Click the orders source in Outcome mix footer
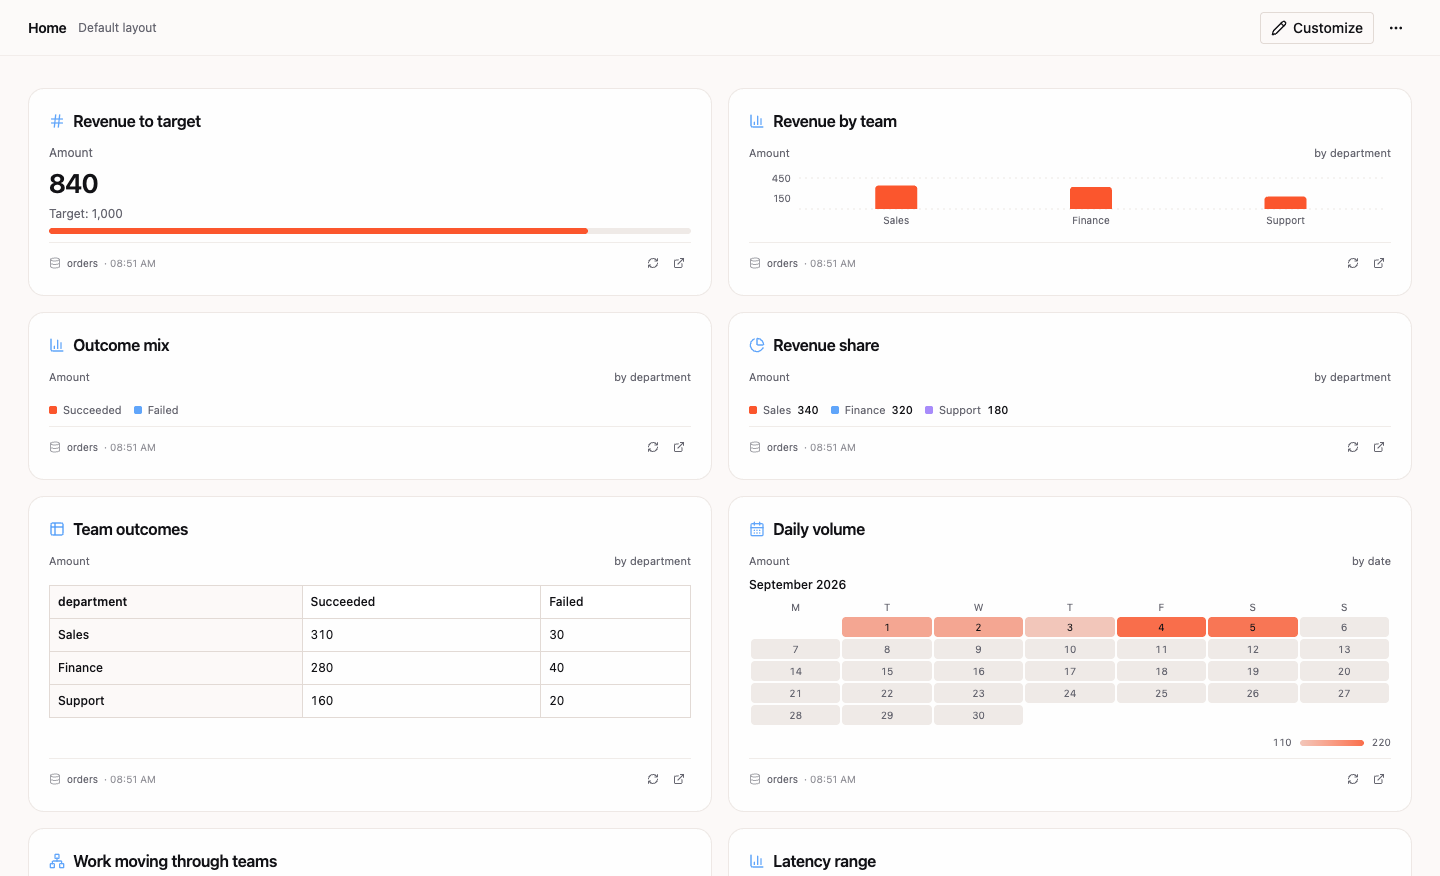1440x876 pixels. tap(82, 447)
